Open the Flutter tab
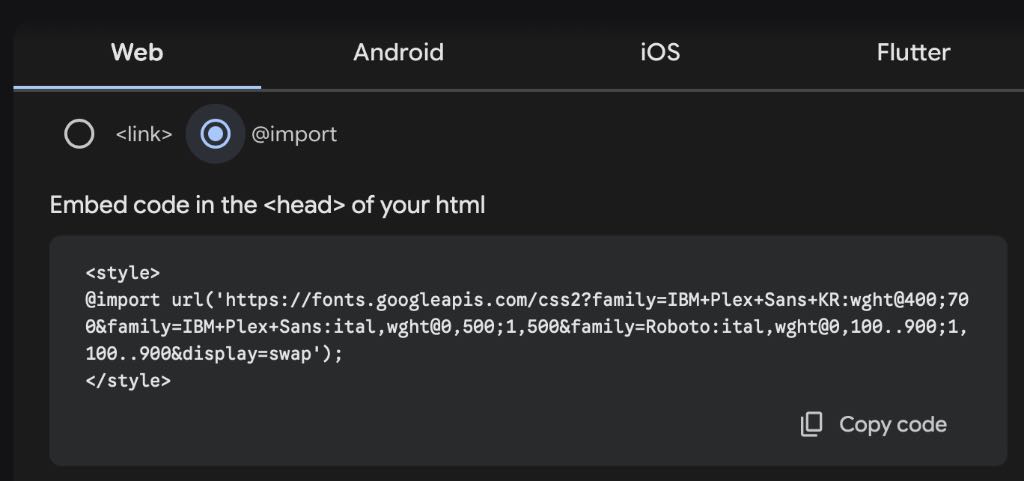This screenshot has width=1024, height=481. (x=913, y=52)
